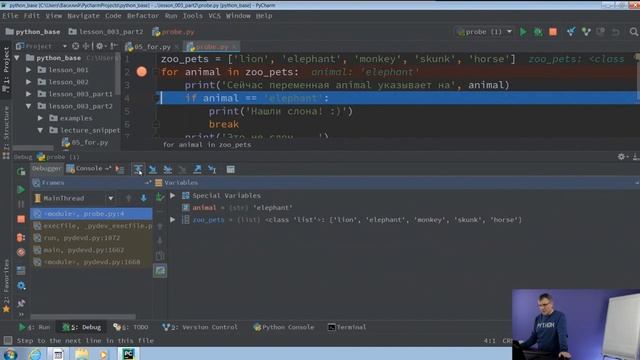Click scroll from source target icon in Project panel
Screen dimensions: 640x360
click(76, 46)
